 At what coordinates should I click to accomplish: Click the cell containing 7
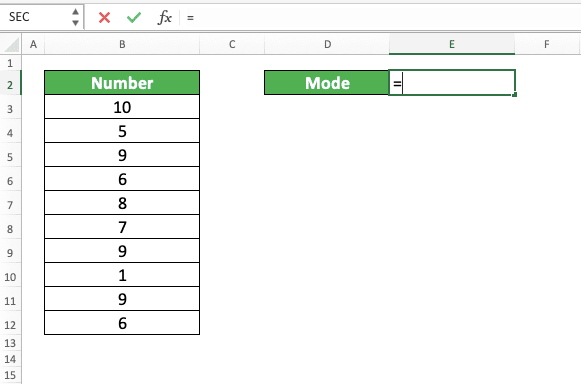[x=122, y=227]
